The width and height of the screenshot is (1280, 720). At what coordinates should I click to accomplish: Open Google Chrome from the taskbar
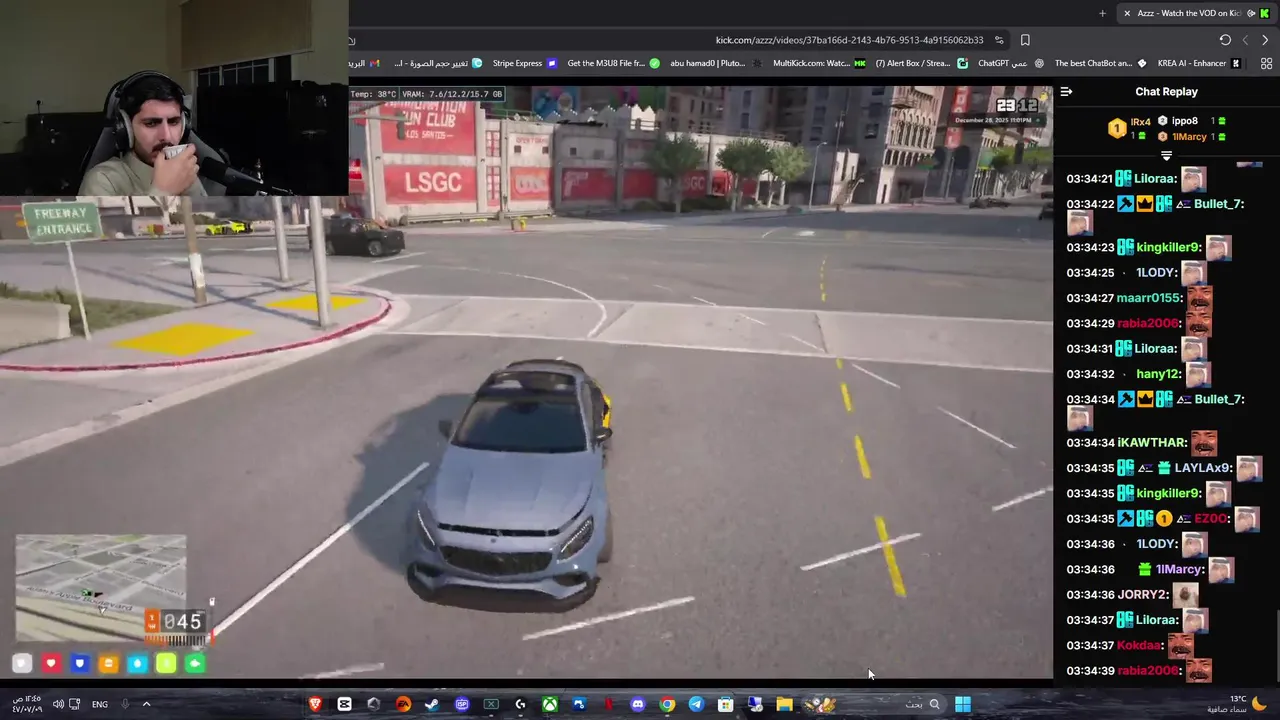click(x=667, y=704)
